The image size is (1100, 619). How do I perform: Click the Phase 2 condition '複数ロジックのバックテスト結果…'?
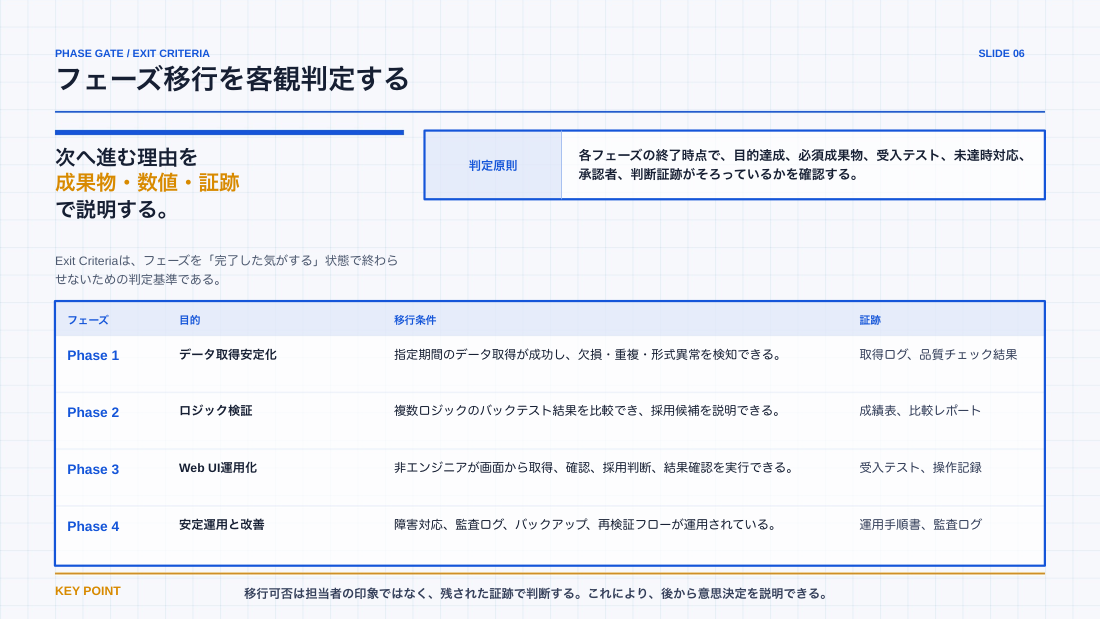click(587, 411)
